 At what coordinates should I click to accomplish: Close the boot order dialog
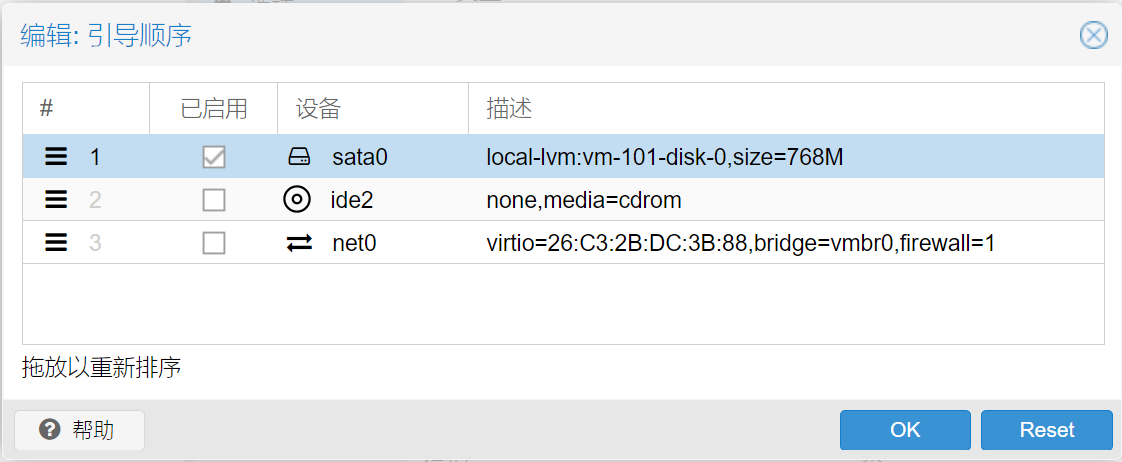(x=1093, y=35)
